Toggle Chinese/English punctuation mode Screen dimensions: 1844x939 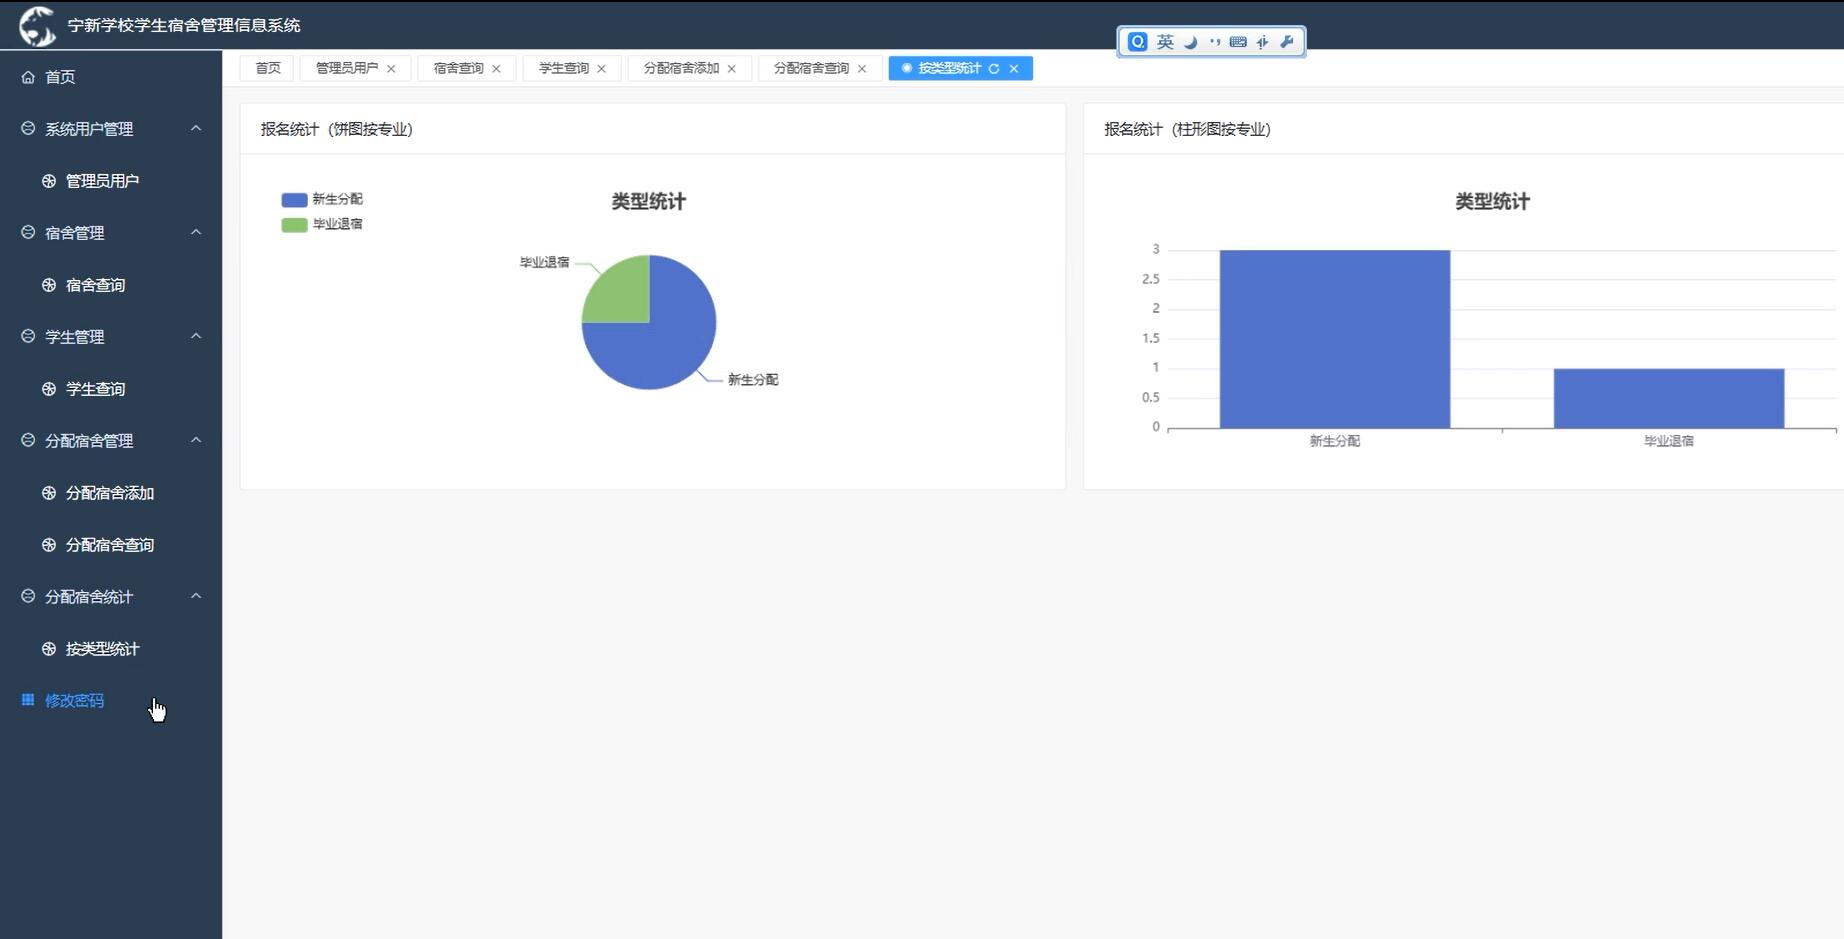(x=1214, y=41)
